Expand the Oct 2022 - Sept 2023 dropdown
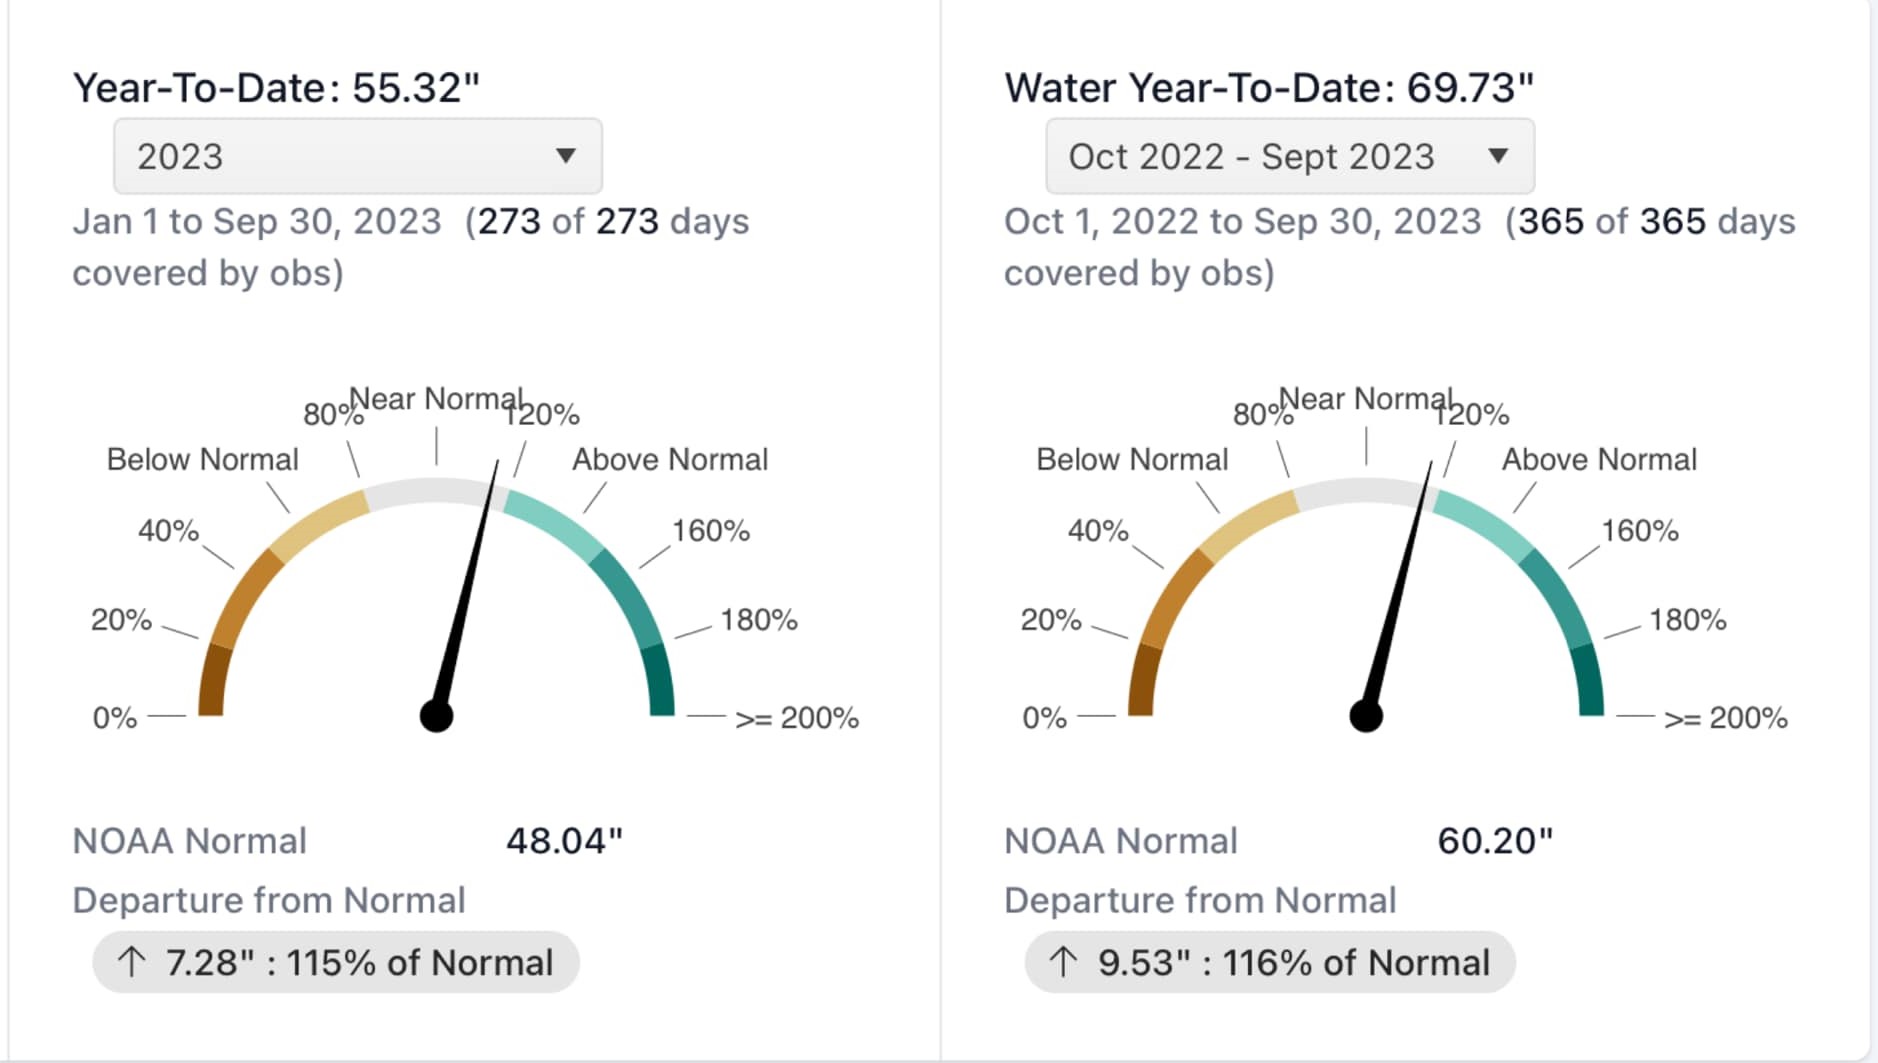The image size is (1878, 1063). click(x=1289, y=156)
